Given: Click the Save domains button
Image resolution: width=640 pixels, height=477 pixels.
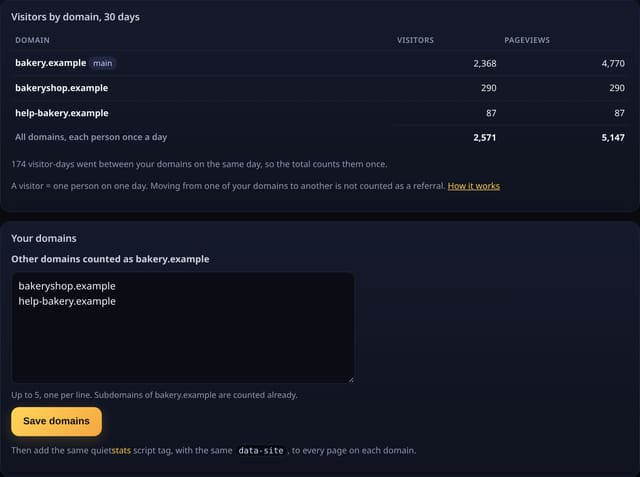Looking at the screenshot, I should click(x=56, y=421).
